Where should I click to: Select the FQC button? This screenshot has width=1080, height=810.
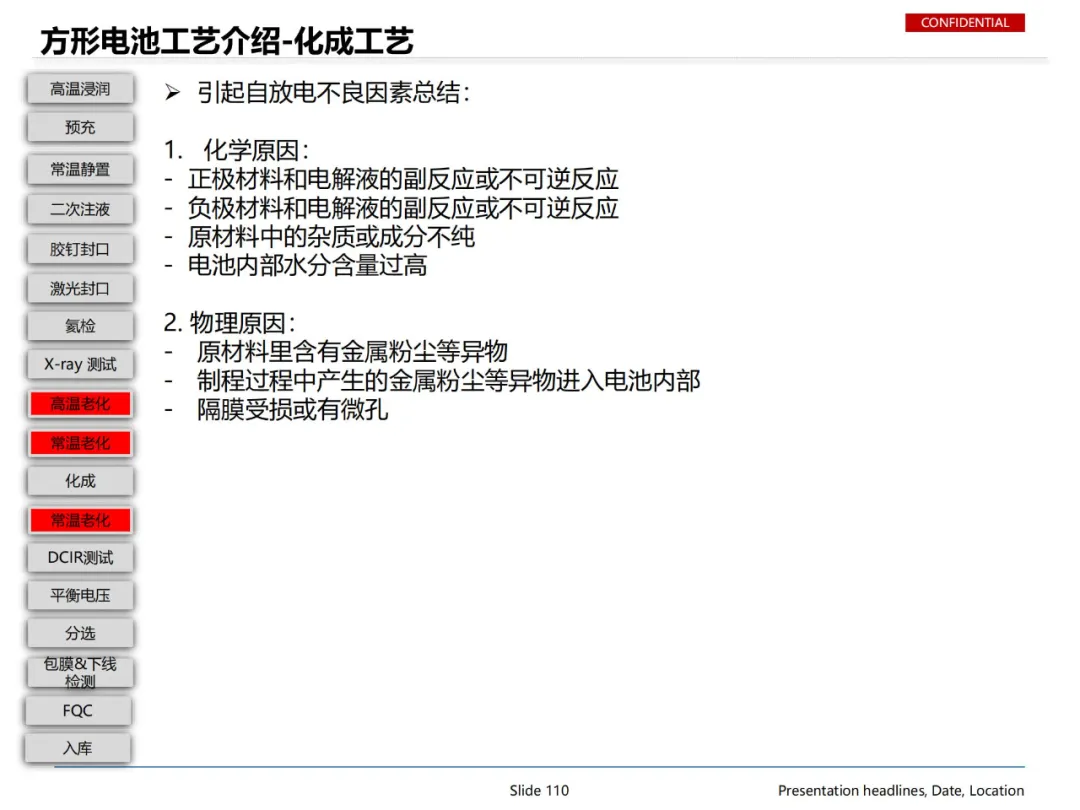click(x=77, y=711)
